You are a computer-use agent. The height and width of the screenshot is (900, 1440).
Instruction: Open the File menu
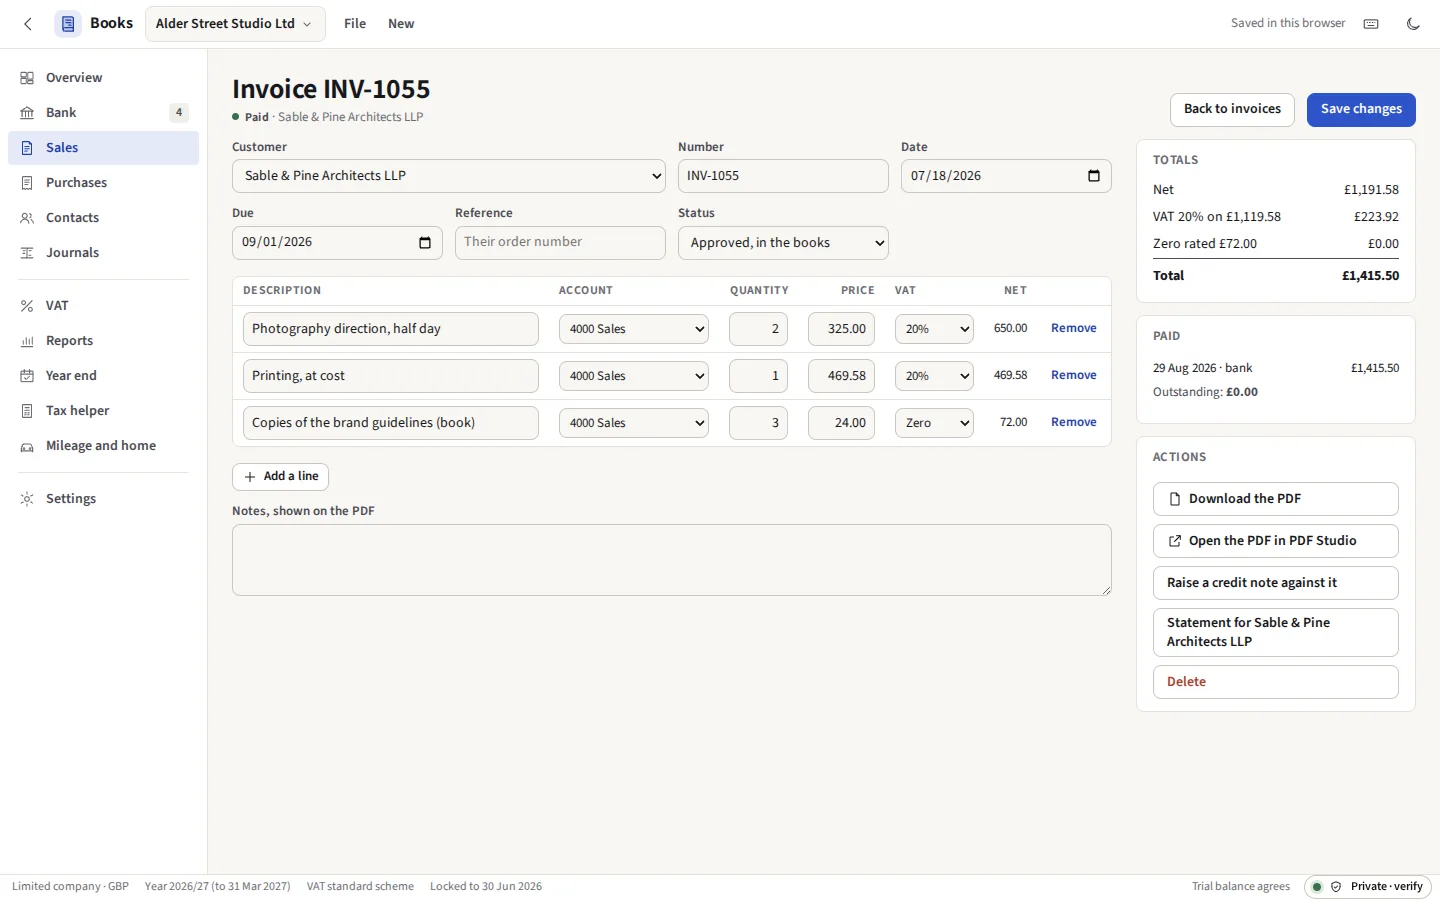coord(355,24)
